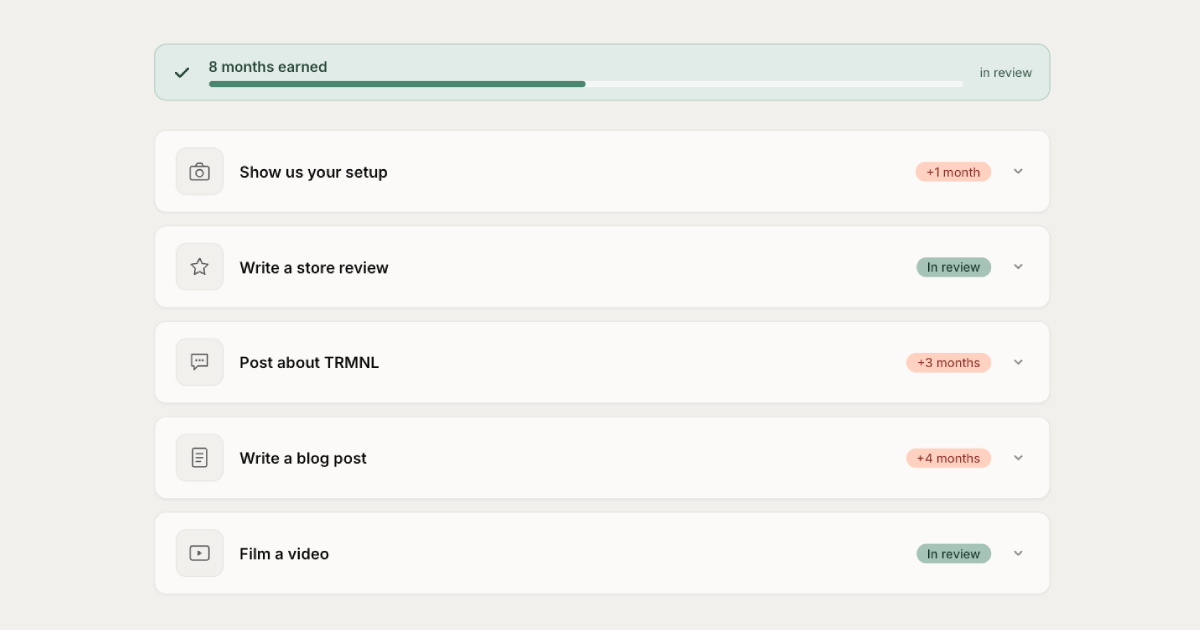
Task: Click the +3 months reward badge
Action: pyautogui.click(x=949, y=363)
